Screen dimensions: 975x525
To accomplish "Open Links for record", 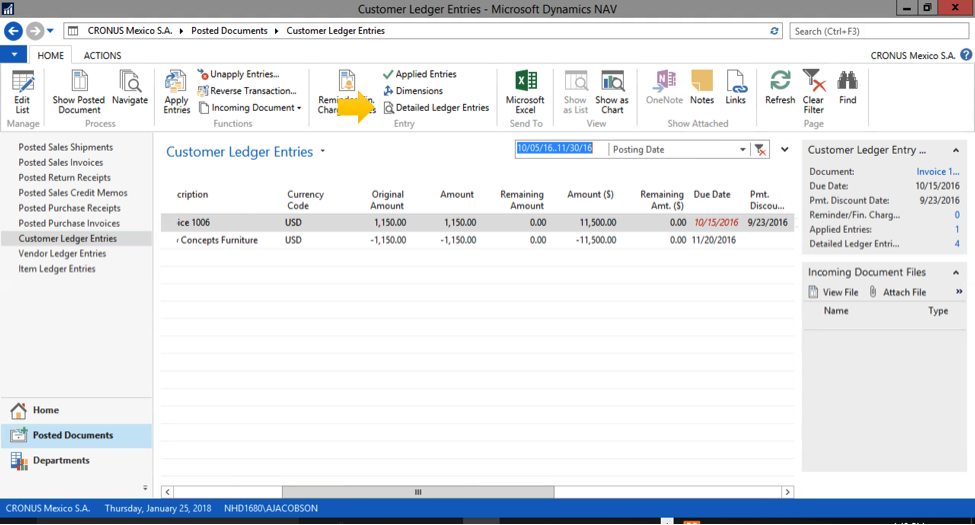I will [736, 88].
